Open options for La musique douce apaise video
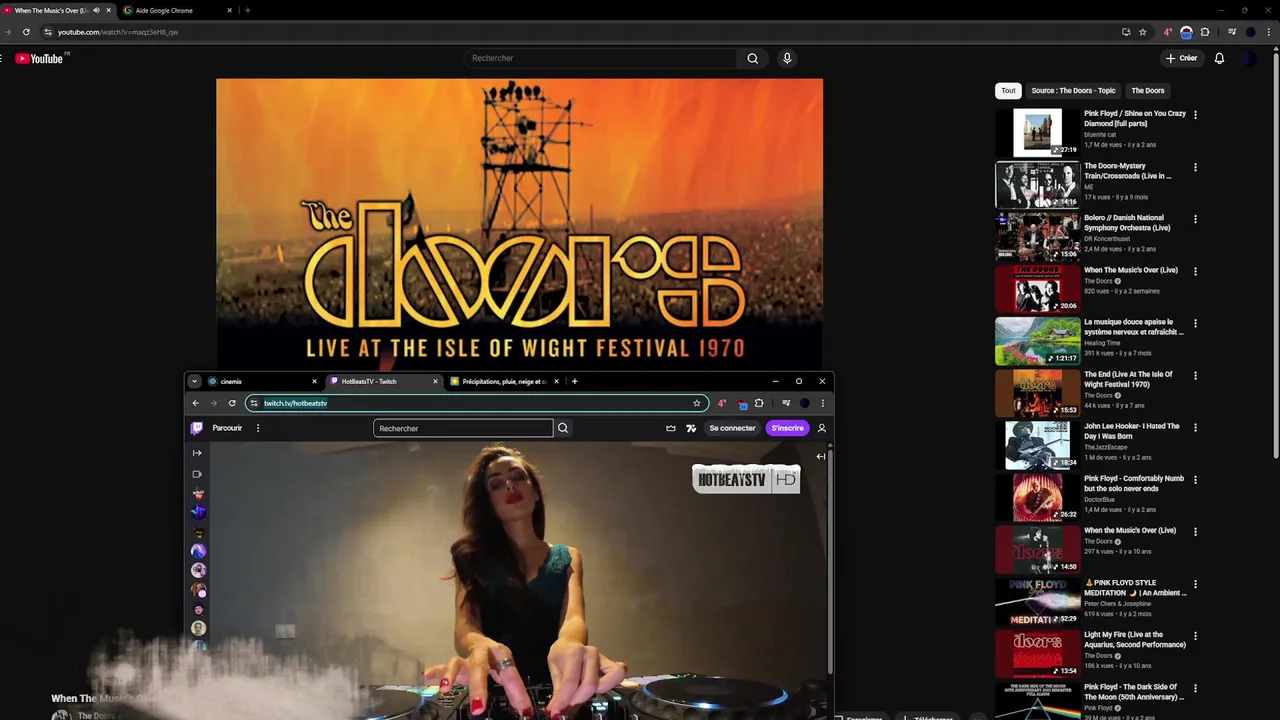1280x720 pixels. tap(1195, 323)
